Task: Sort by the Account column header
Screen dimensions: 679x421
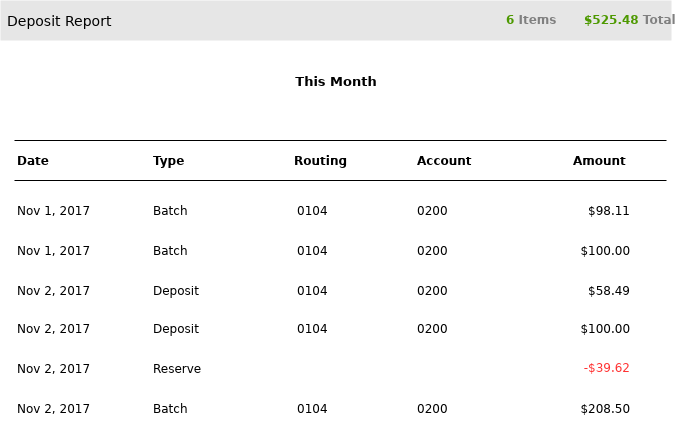Action: (x=444, y=161)
